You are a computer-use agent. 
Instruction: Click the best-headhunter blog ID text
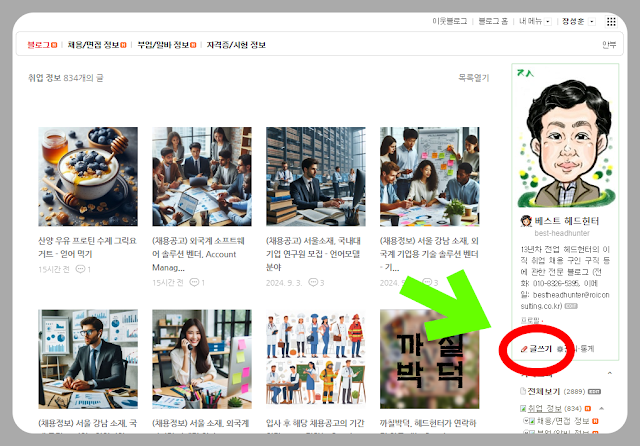click(x=562, y=233)
